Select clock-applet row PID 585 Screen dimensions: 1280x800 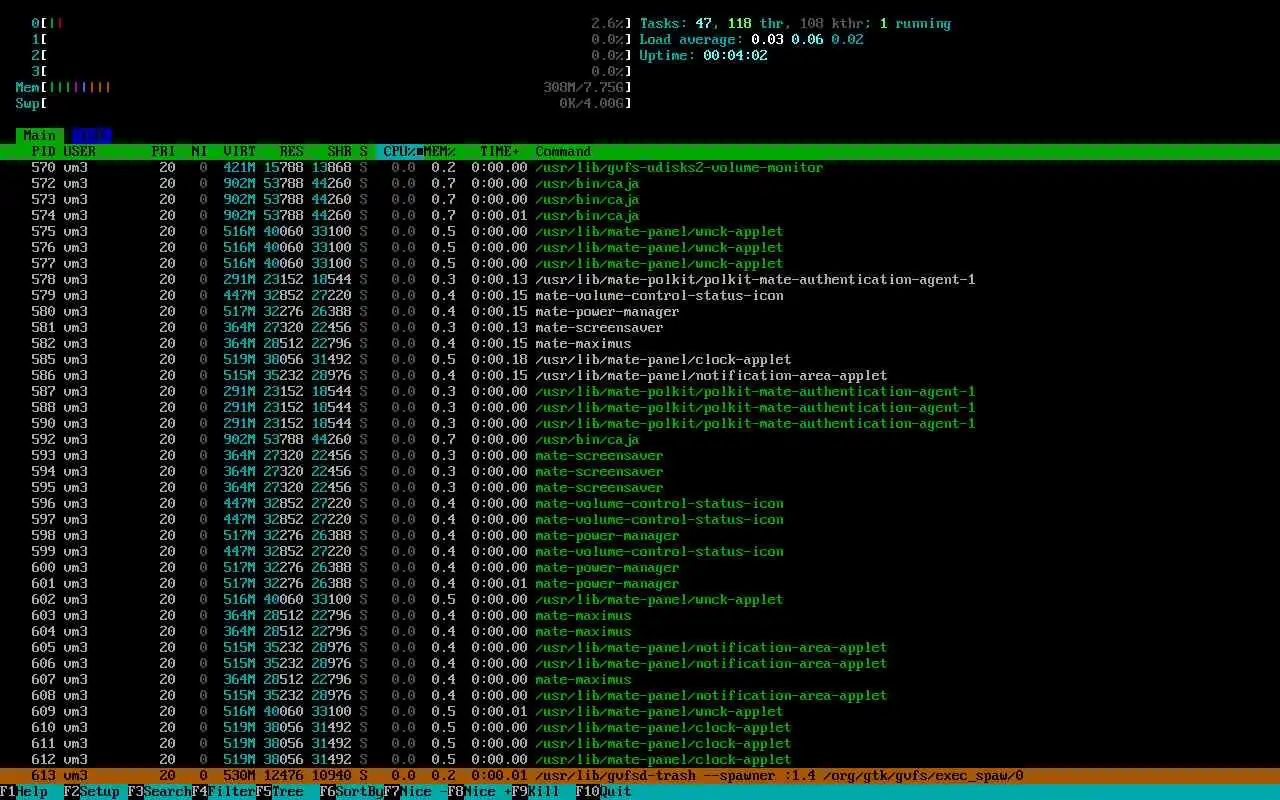640,360
